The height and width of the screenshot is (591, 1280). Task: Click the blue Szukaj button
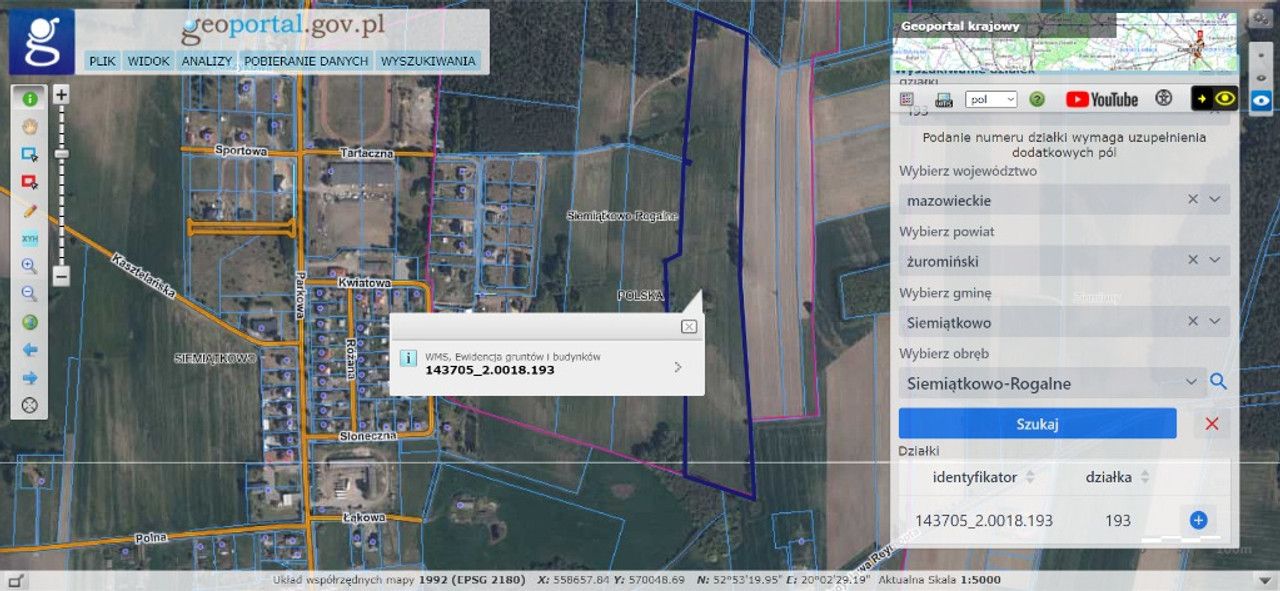pyautogui.click(x=1037, y=423)
